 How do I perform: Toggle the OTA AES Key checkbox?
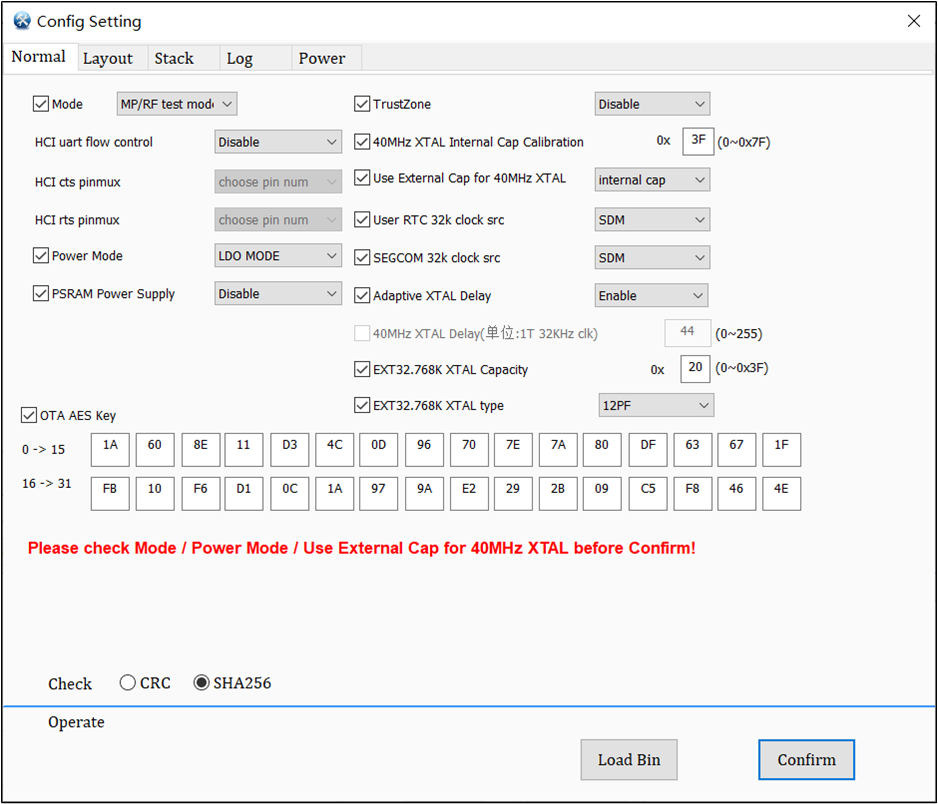[29, 415]
